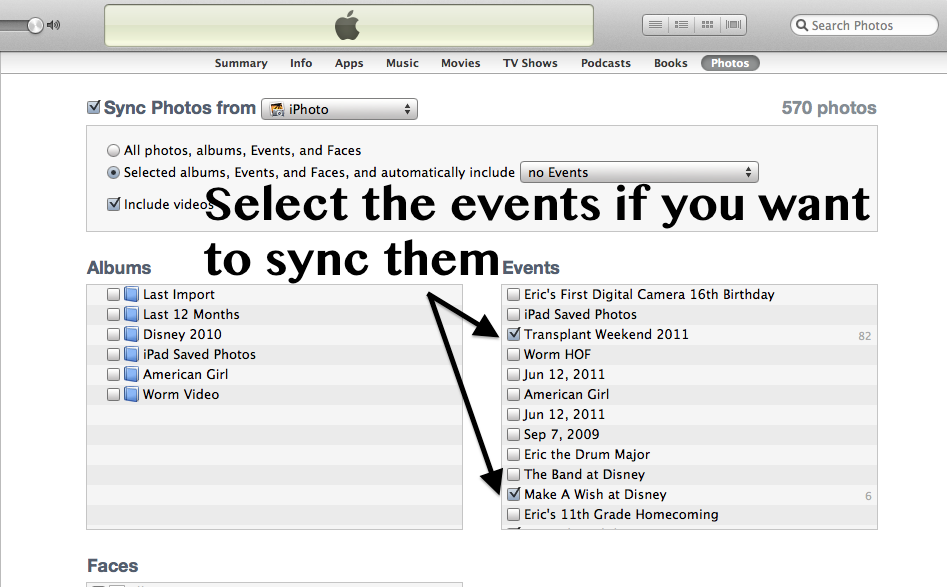
Task: Toggle the Sync Photos from checkbox
Action: 94,107
